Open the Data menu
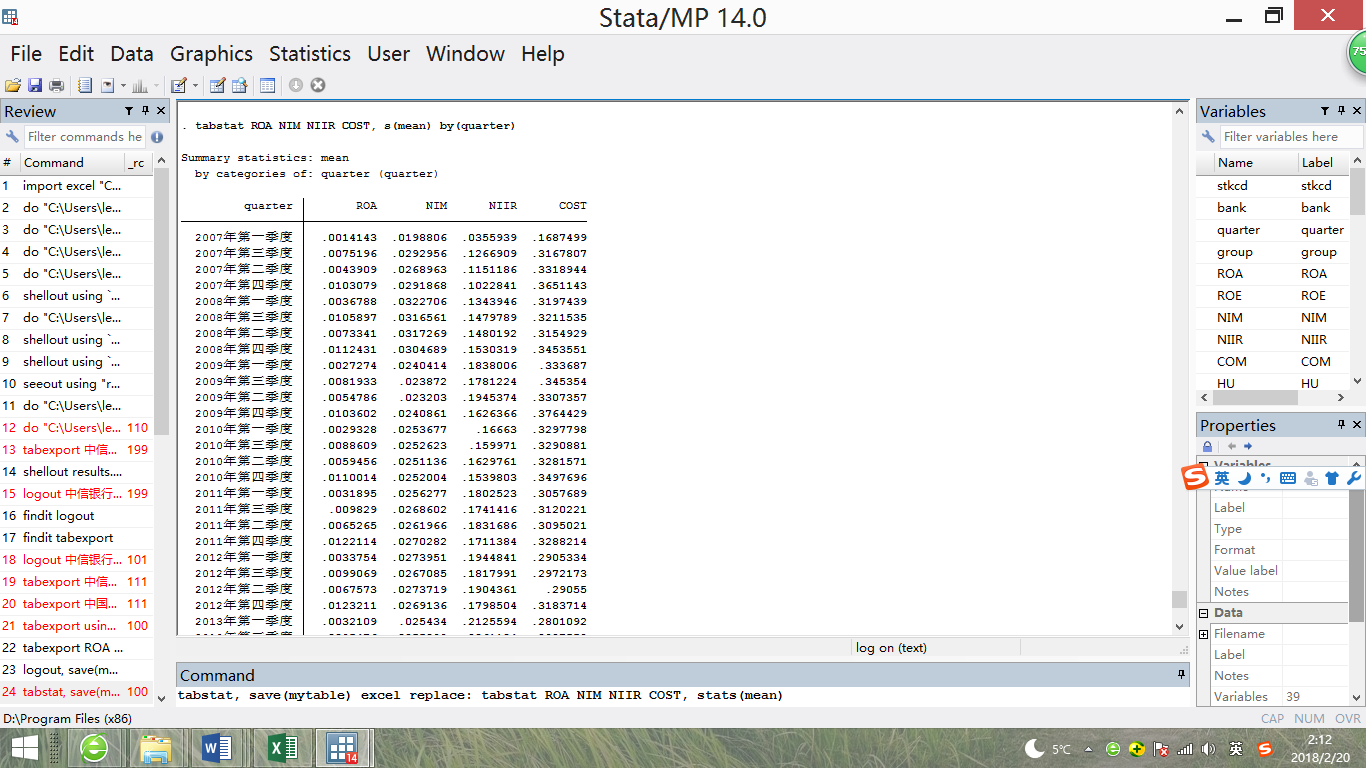This screenshot has height=768, width=1366. point(132,54)
